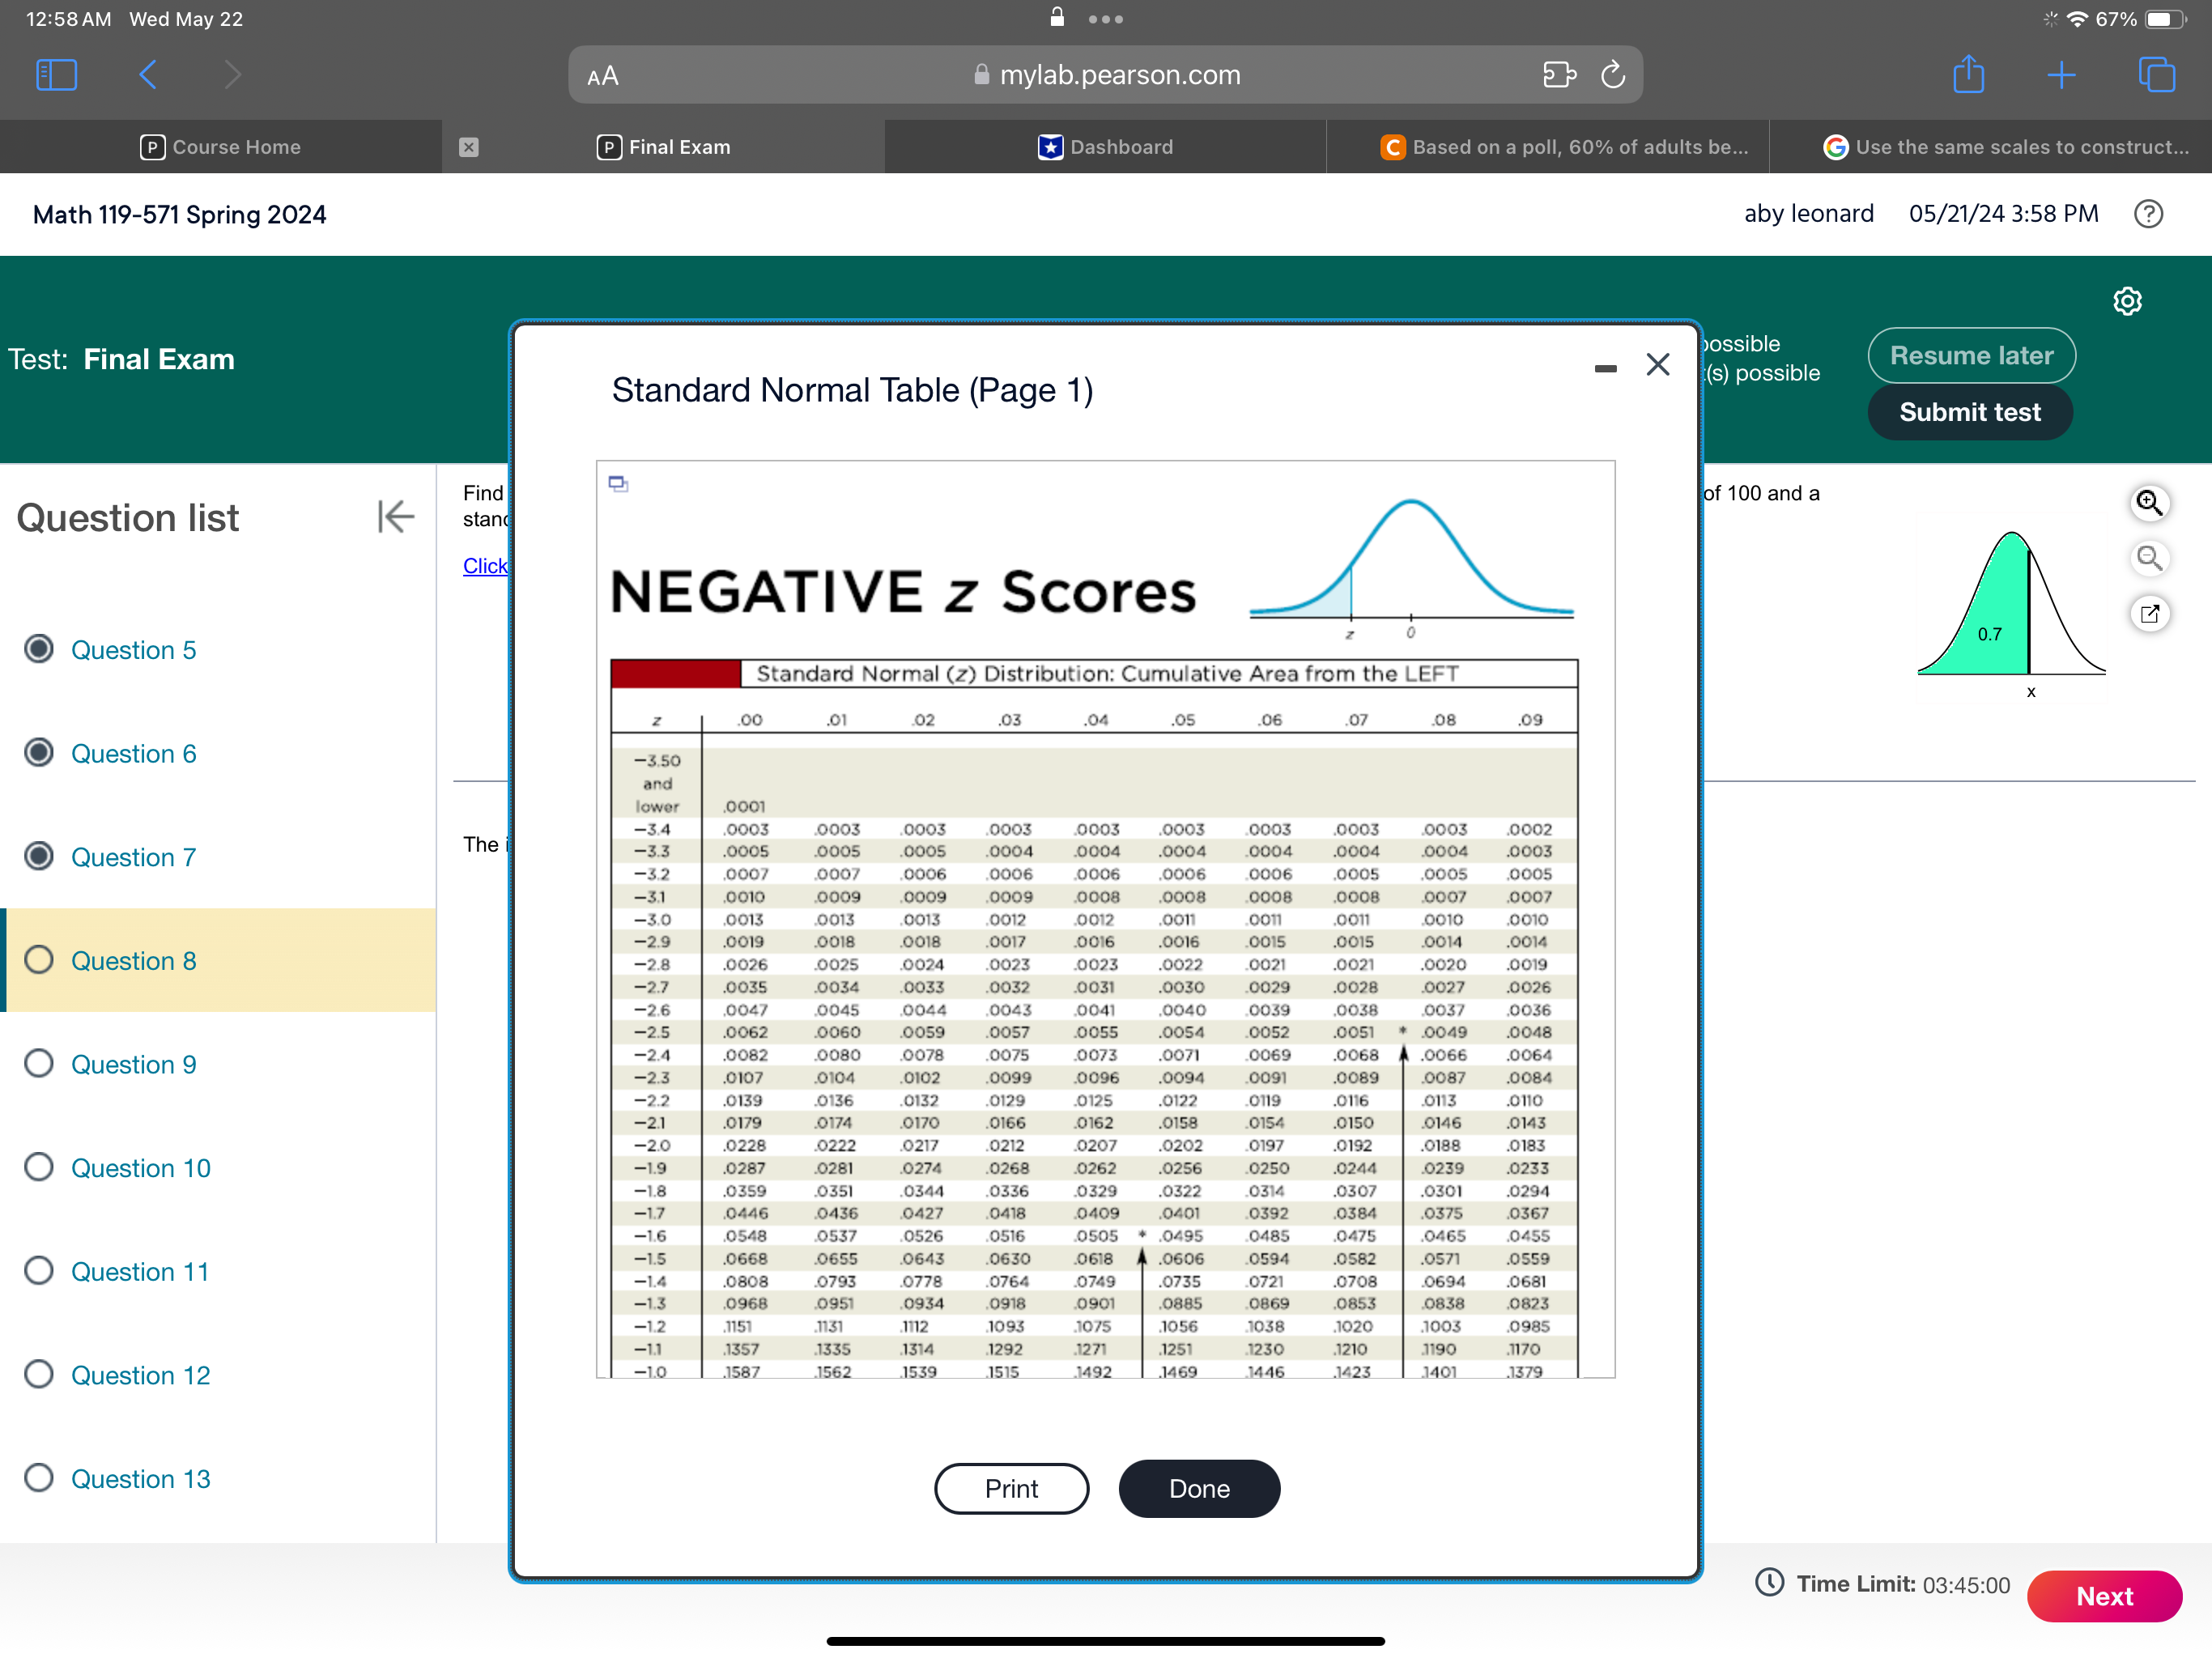2212x1658 pixels.
Task: Minimize the Standard Normal Table dialog
Action: pos(1605,369)
